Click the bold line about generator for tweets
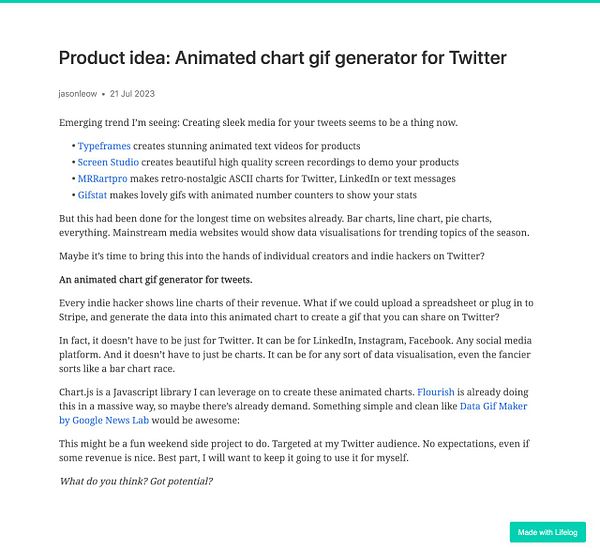The image size is (600, 554). tap(156, 279)
